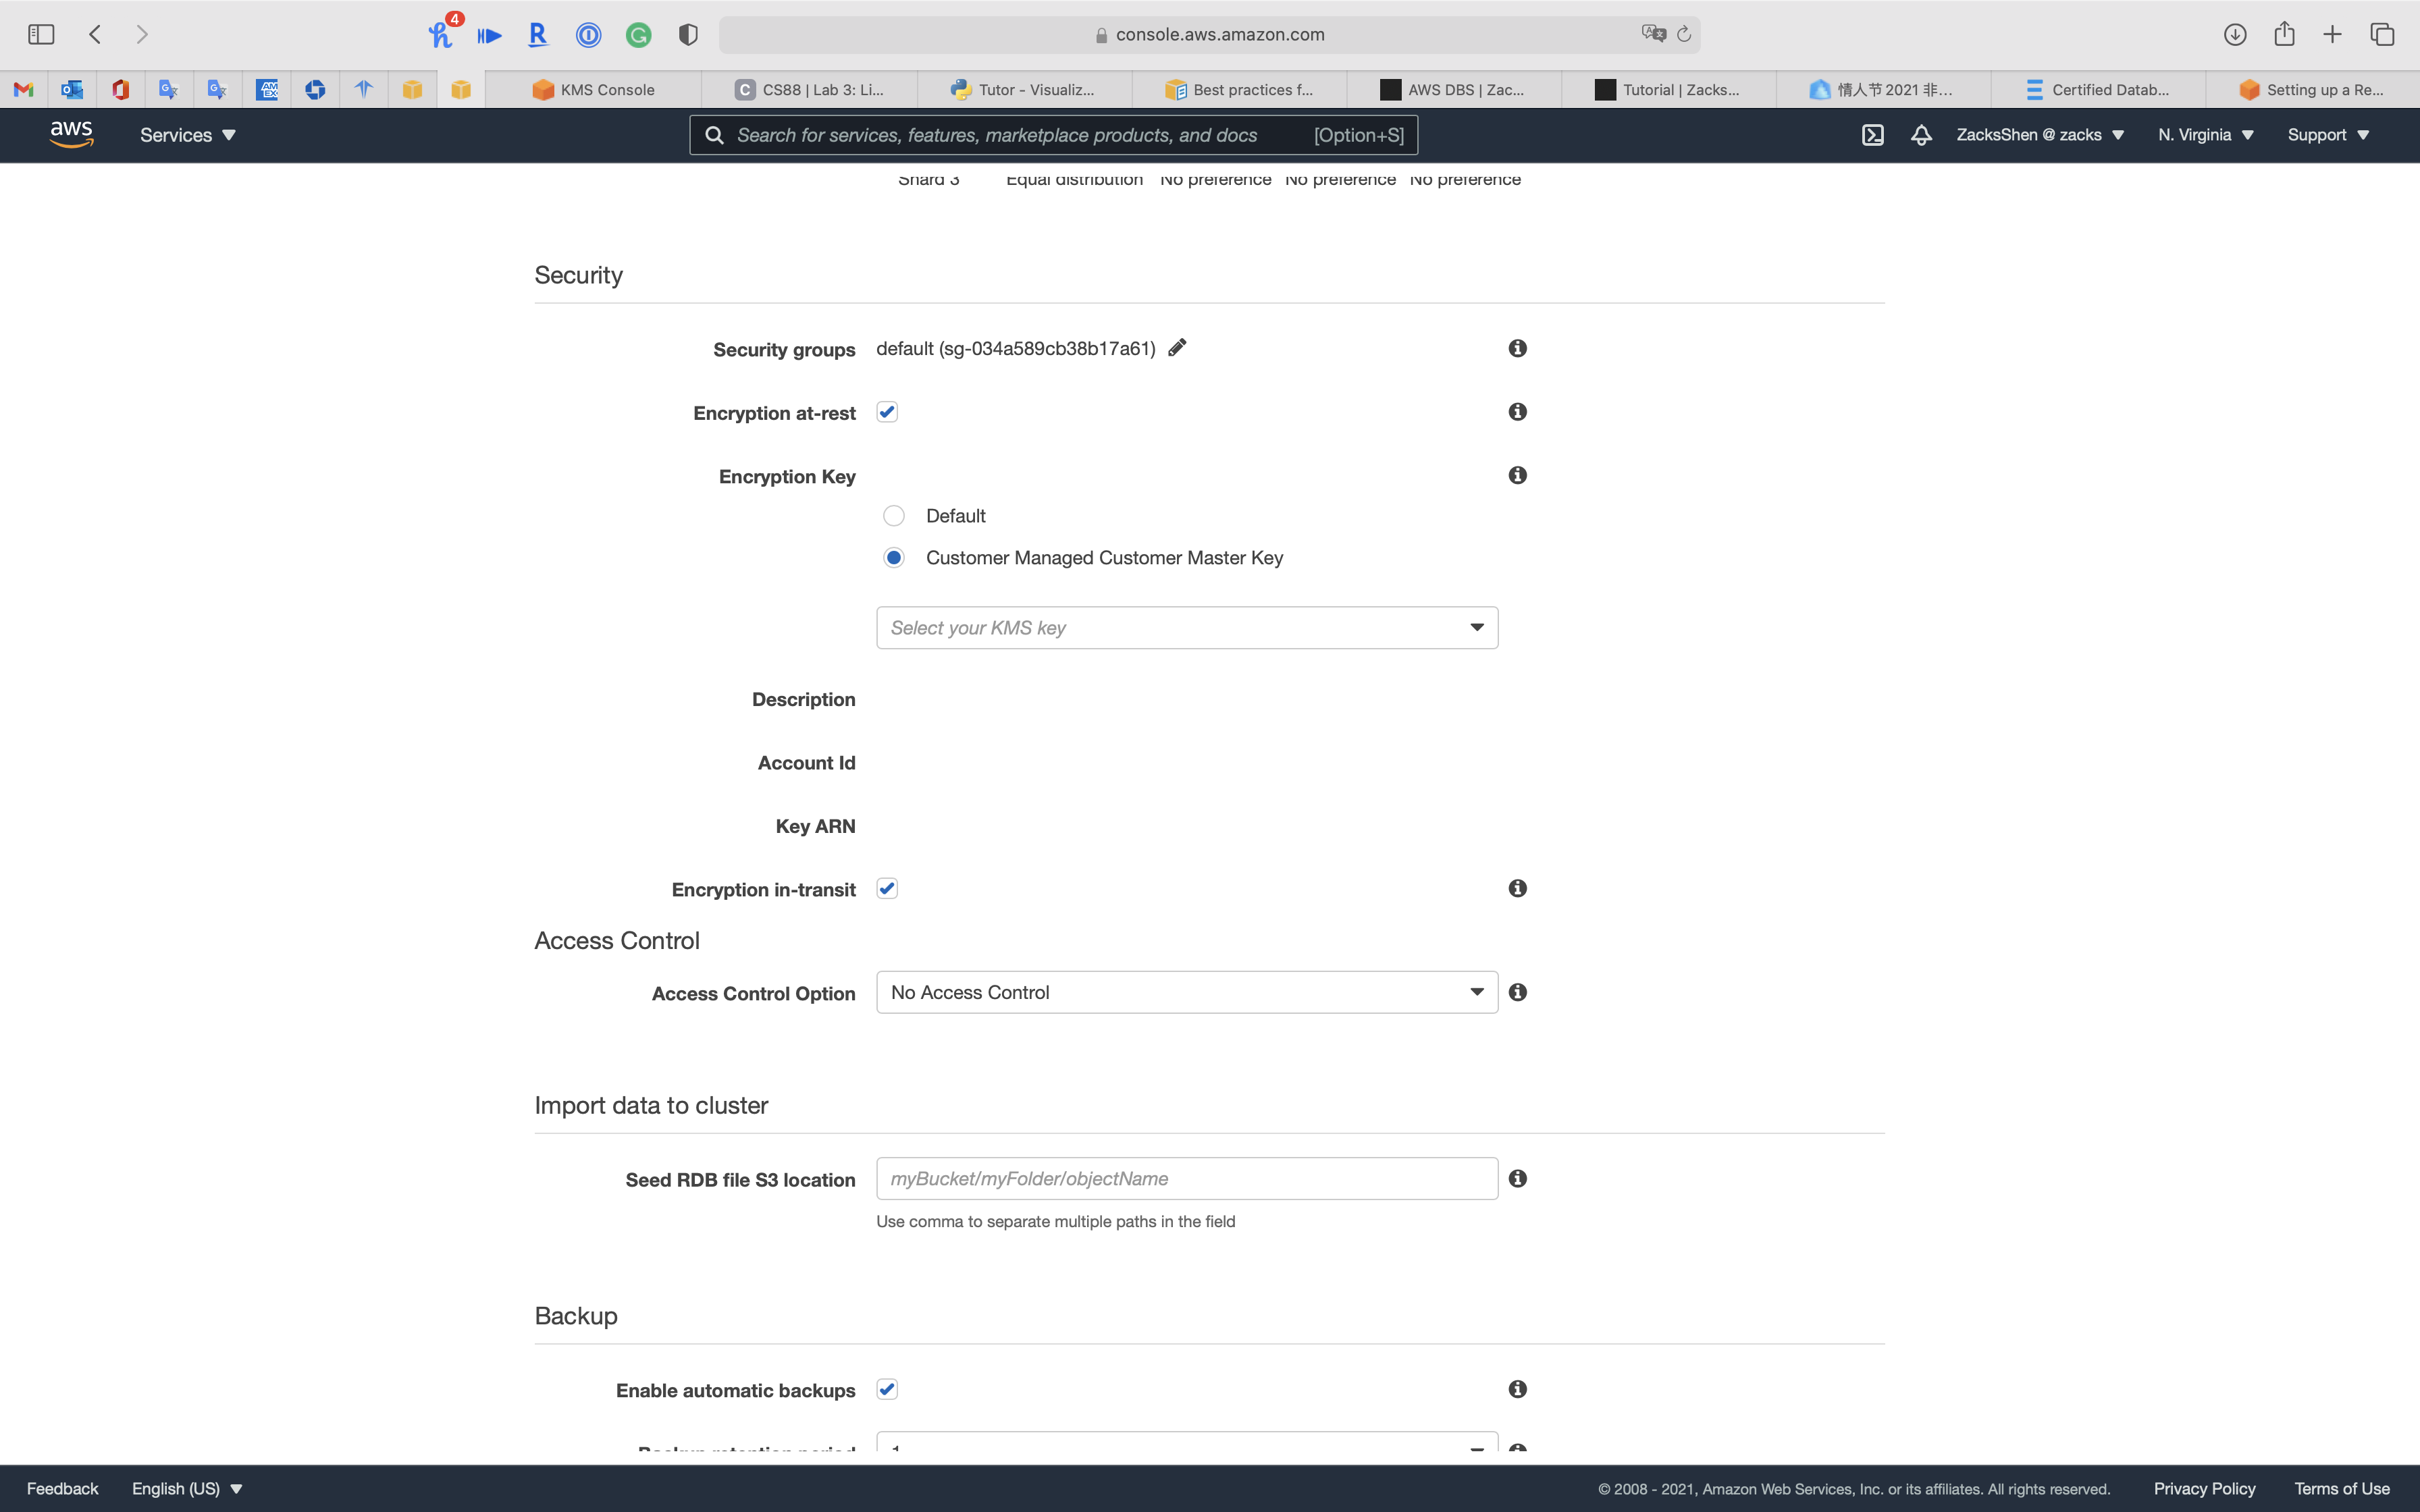Uncheck Encryption at-rest checkbox
Image resolution: width=2420 pixels, height=1512 pixels.
887,412
